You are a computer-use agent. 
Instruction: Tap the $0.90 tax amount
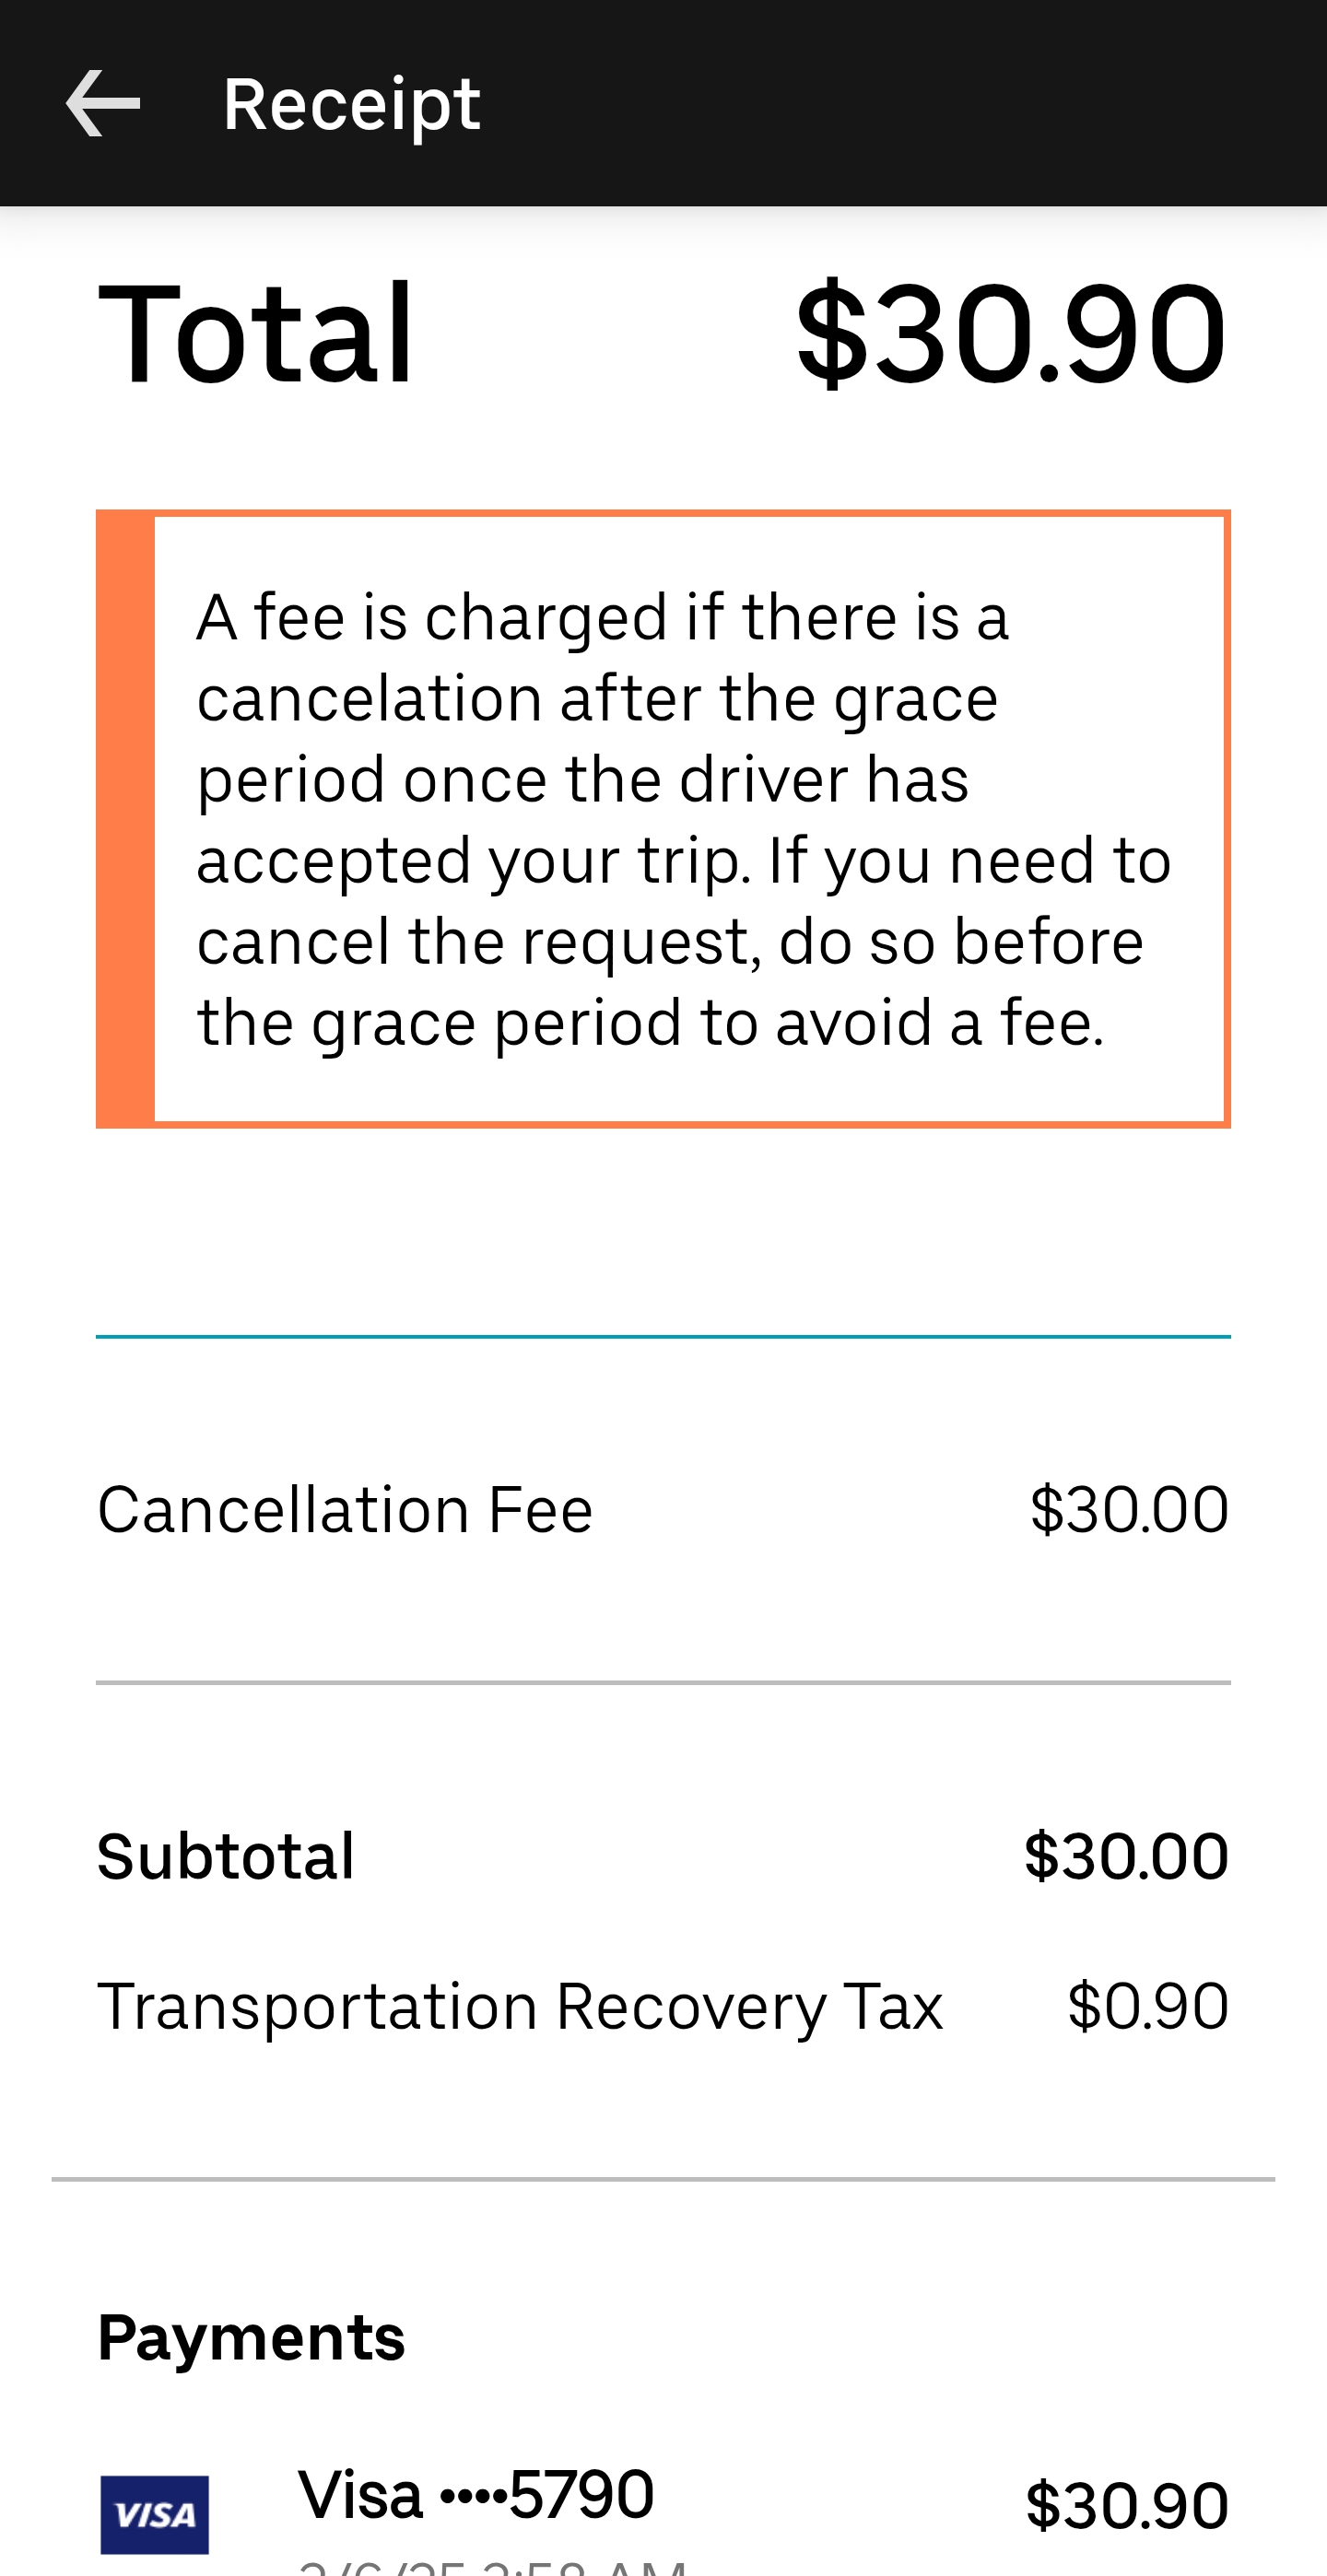[x=1147, y=2006]
